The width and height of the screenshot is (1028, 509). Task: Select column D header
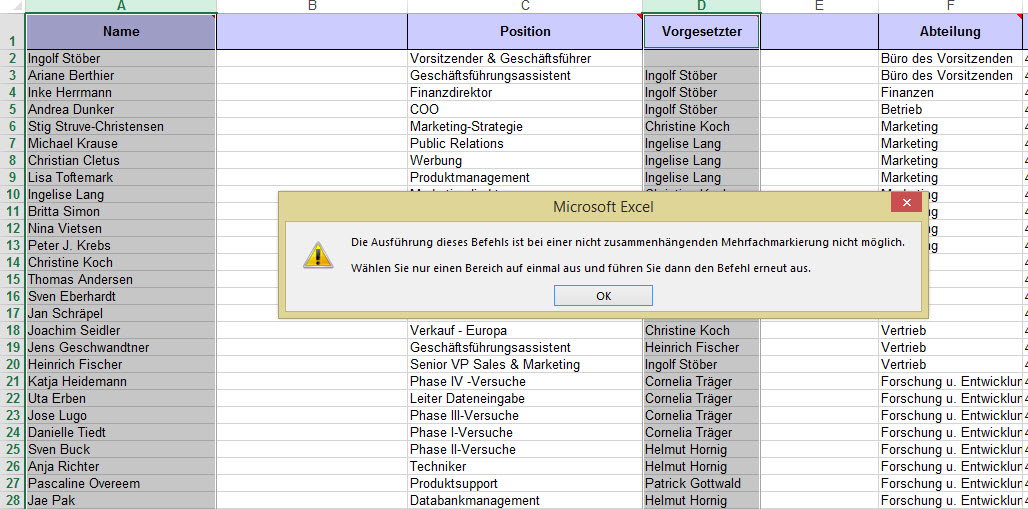[701, 6]
